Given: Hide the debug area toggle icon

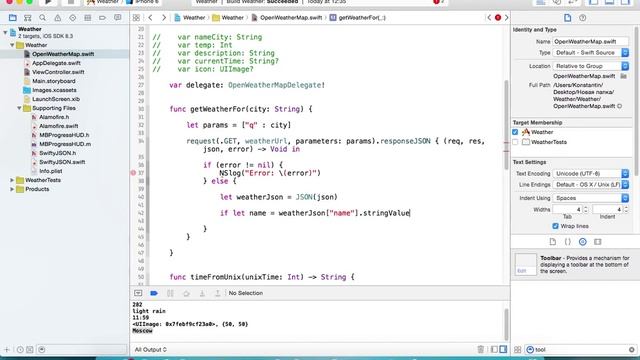Looking at the screenshot, I should pos(138,293).
